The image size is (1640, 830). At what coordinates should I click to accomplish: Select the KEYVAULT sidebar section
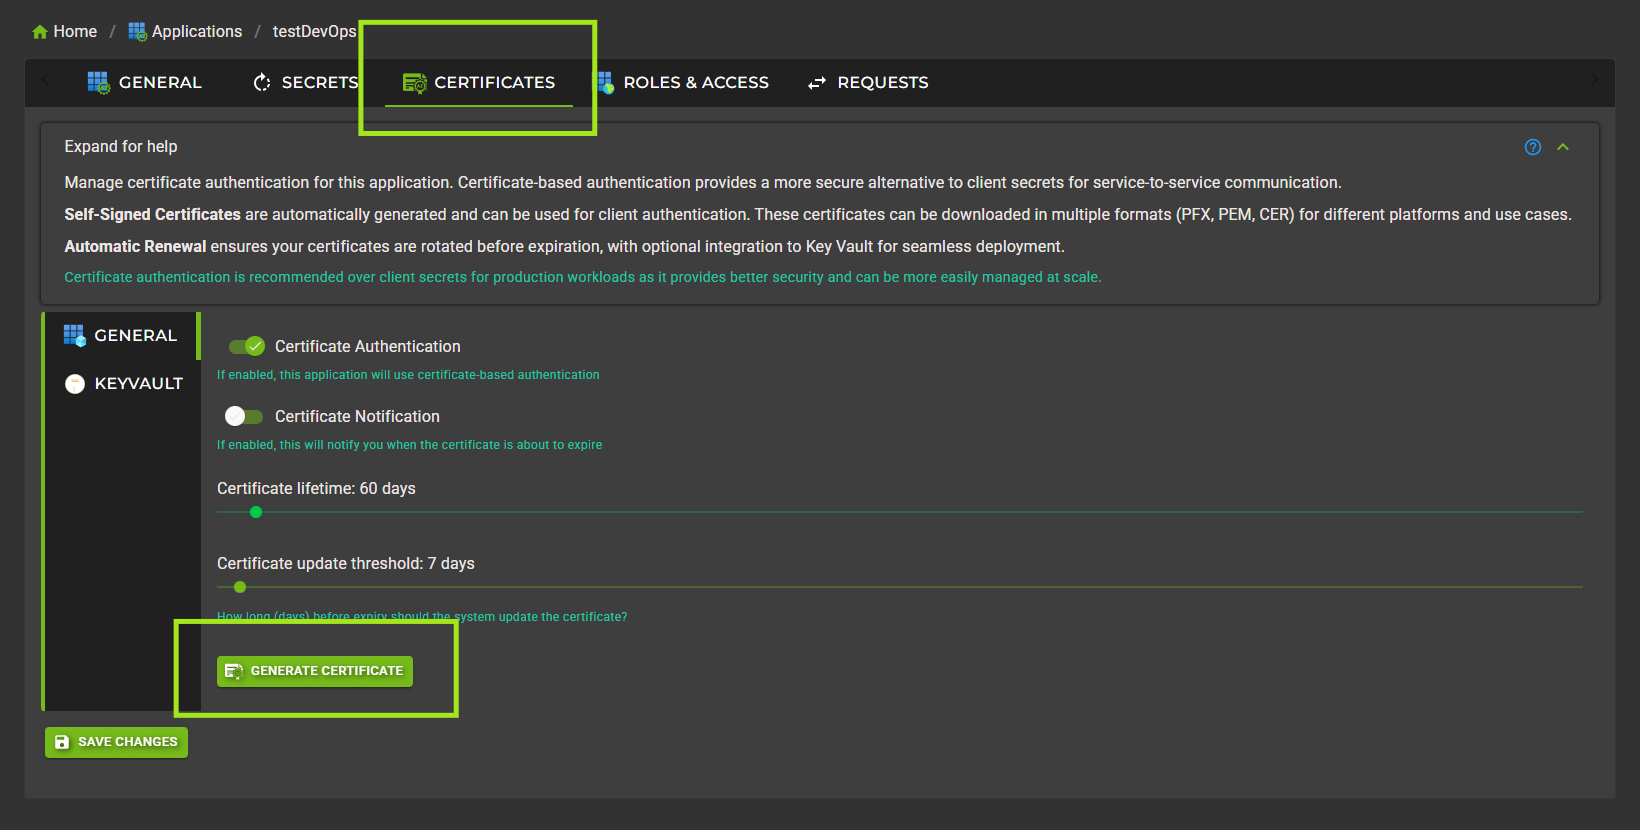point(123,384)
